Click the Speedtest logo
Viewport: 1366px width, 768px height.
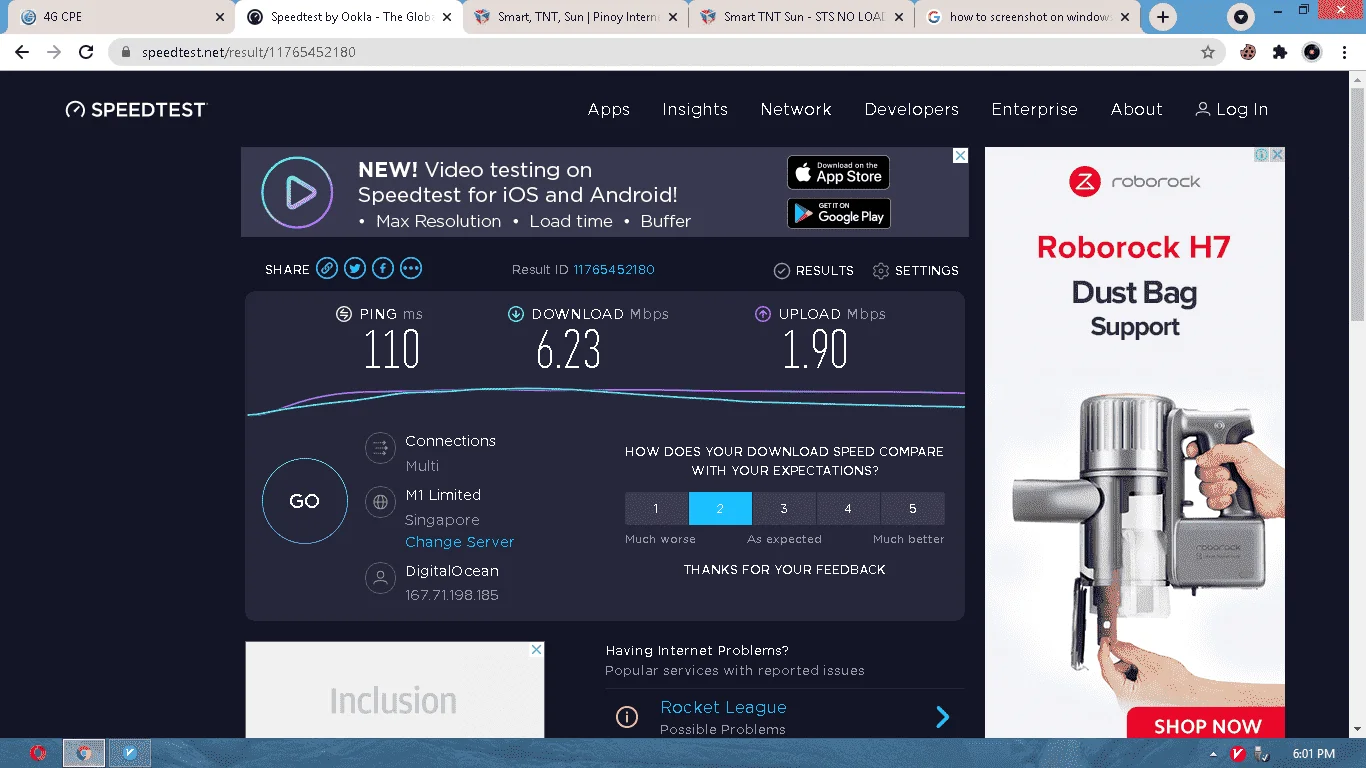(136, 109)
